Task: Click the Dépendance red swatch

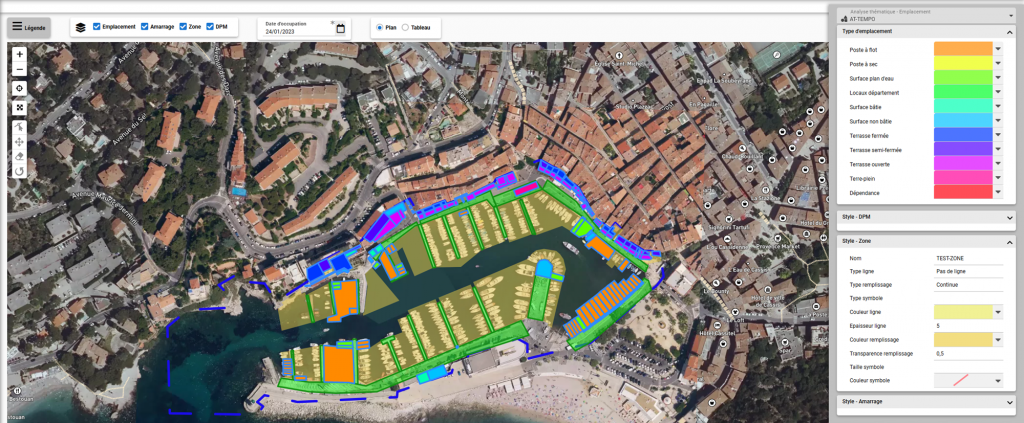Action: [963, 193]
